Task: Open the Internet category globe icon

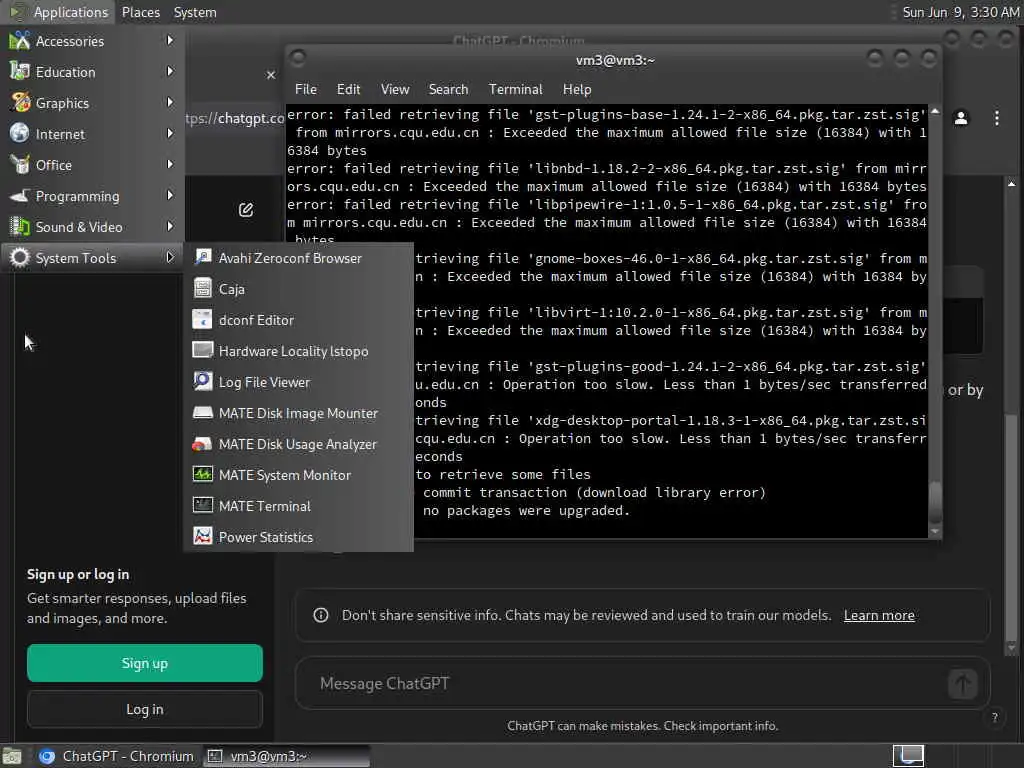Action: [20, 134]
